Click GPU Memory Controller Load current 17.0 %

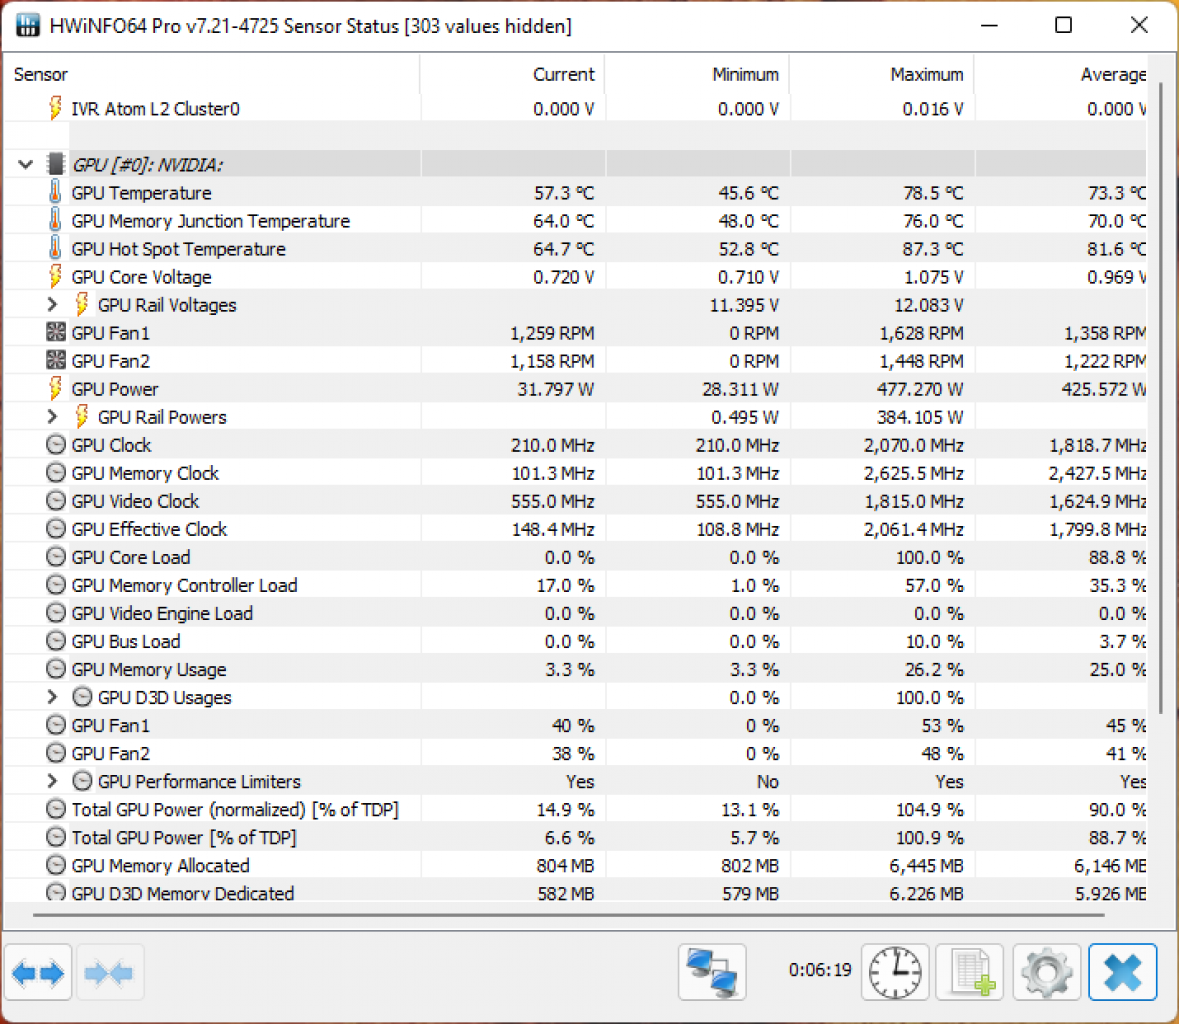tap(565, 585)
